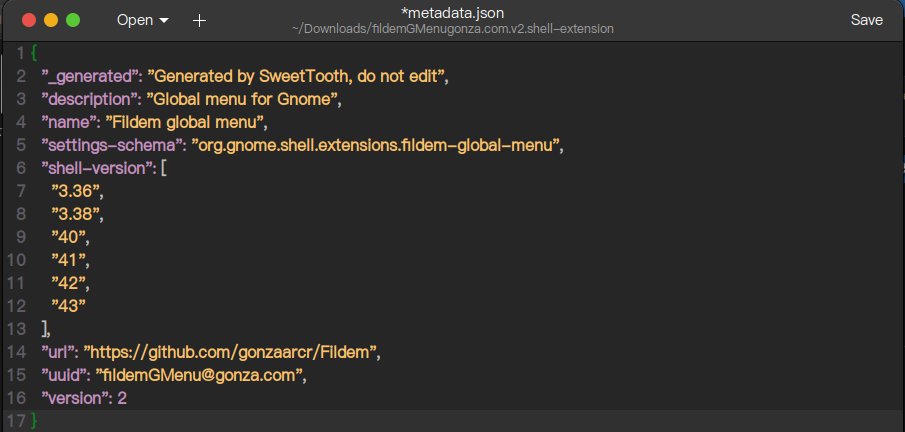Click the "Fildem global menu" name value
905x432 pixels.
coord(204,122)
